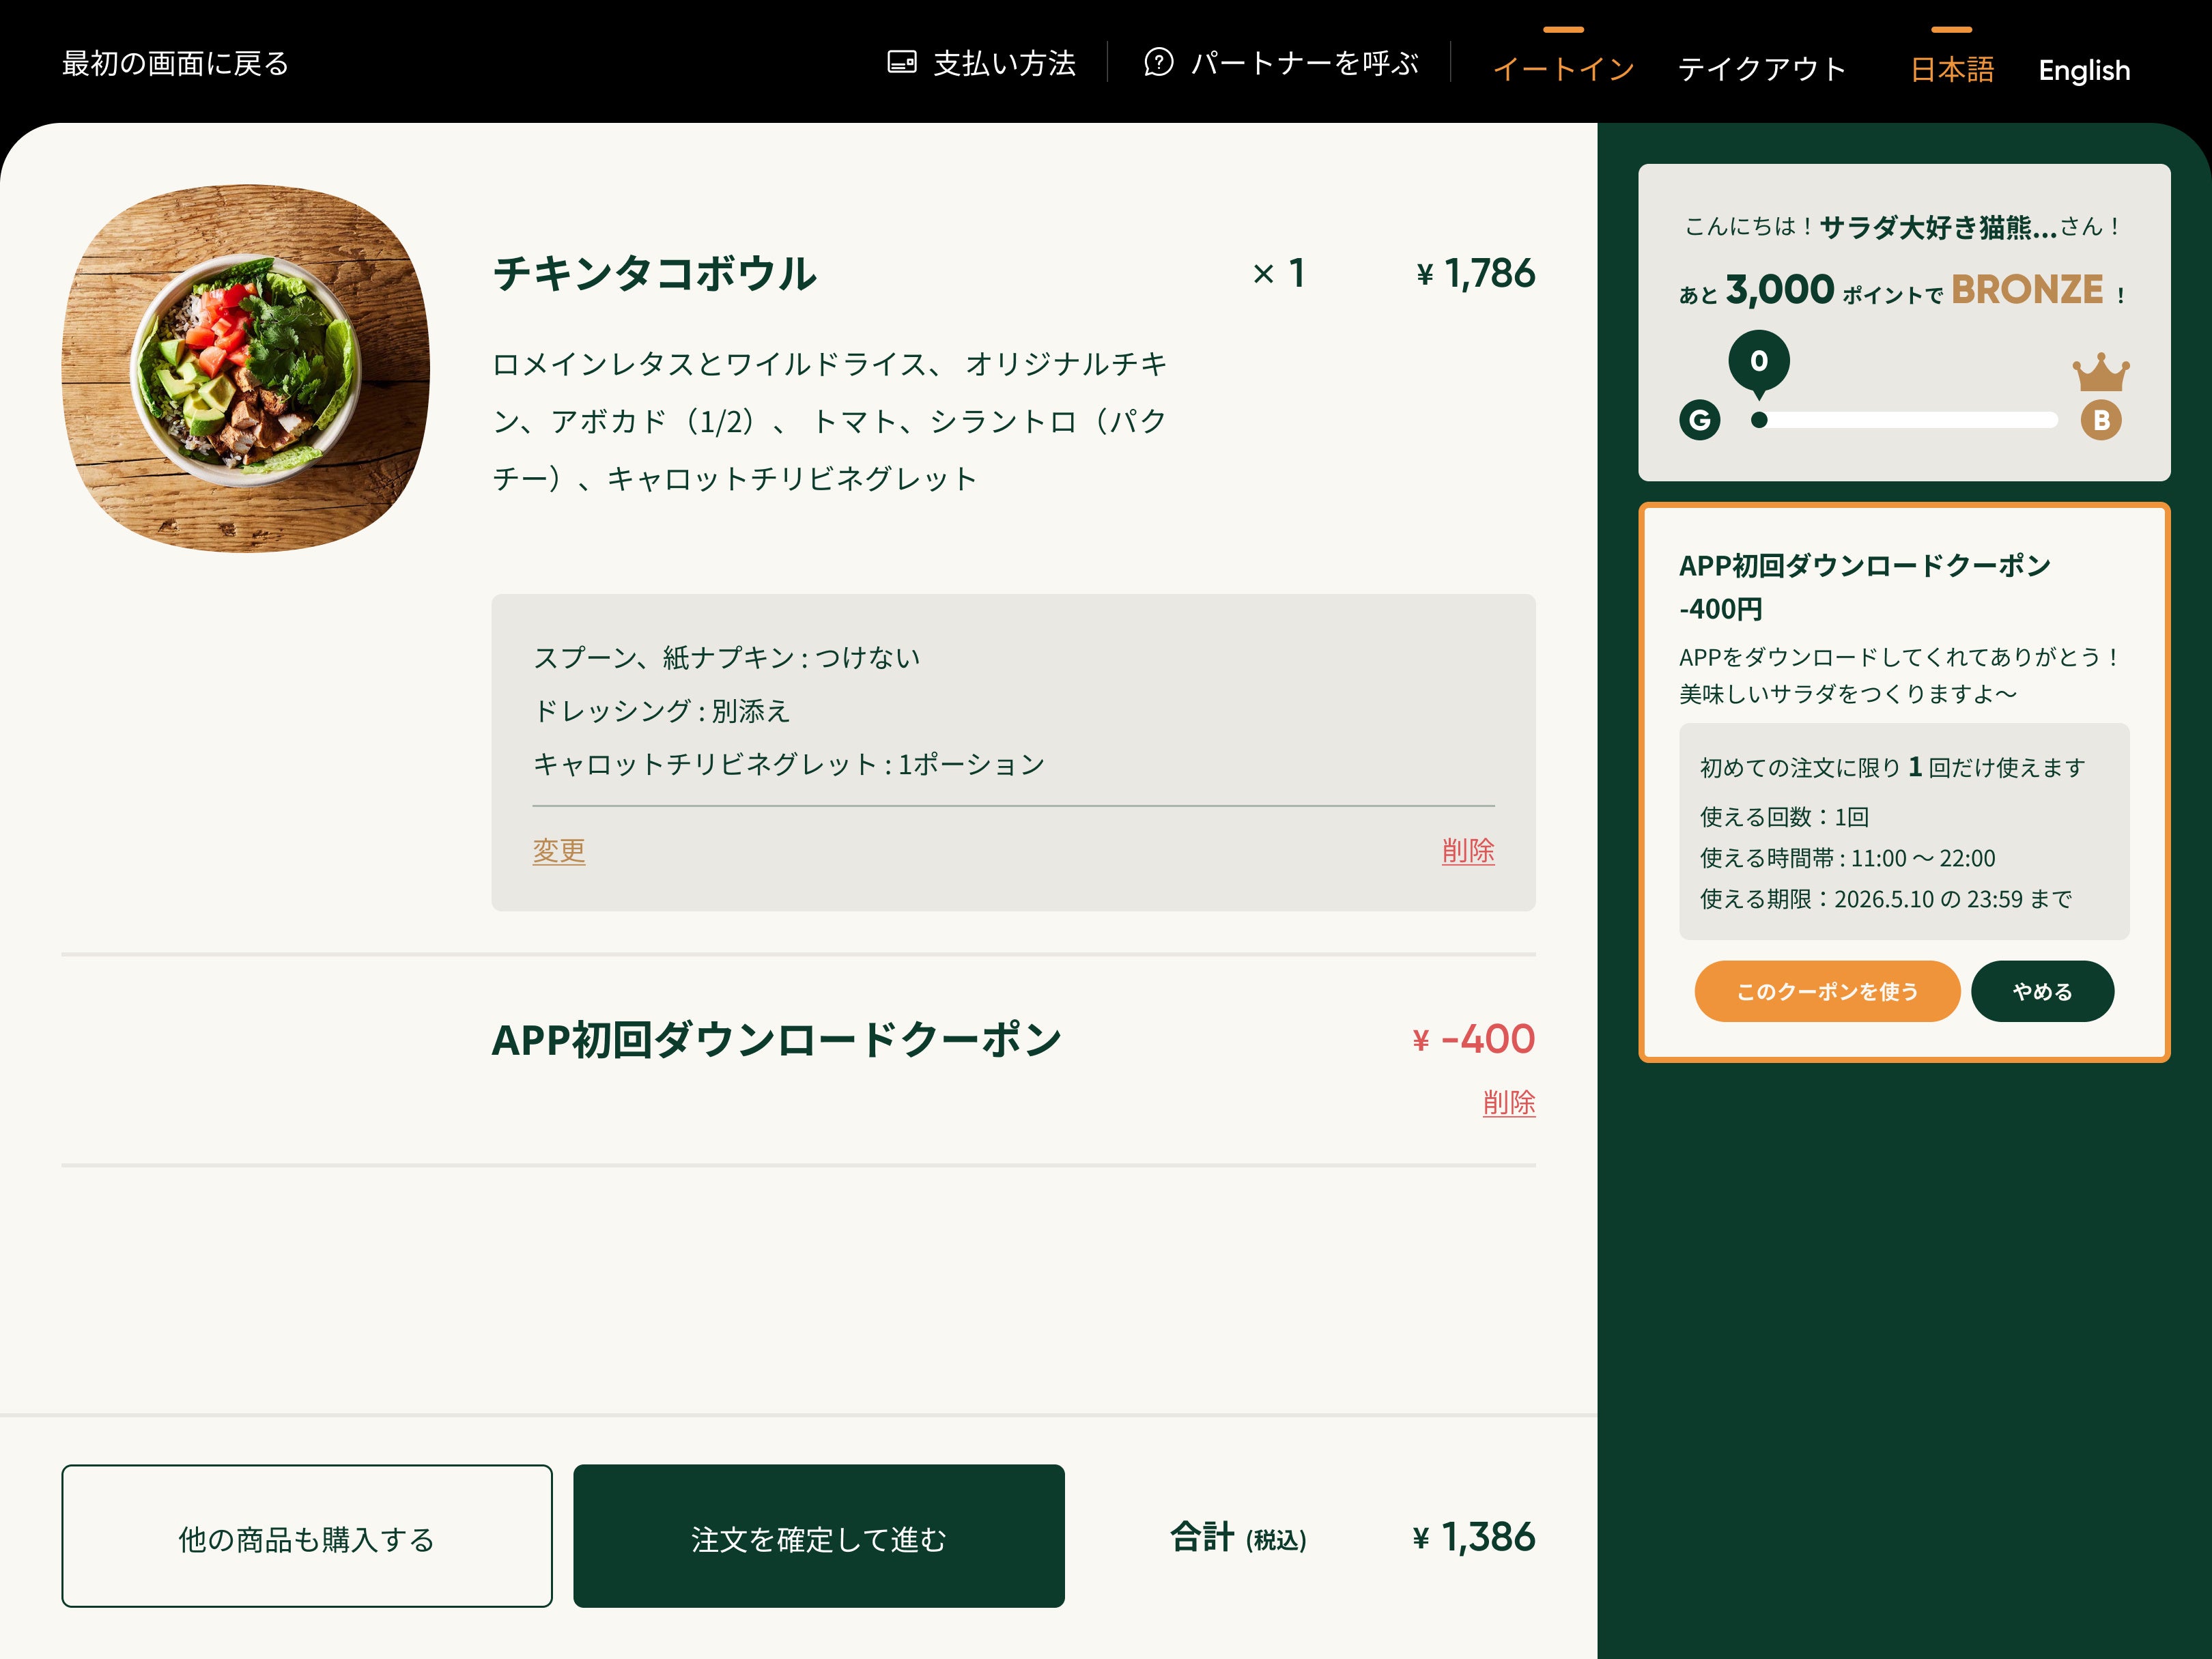This screenshot has width=2212, height=1659.
Task: Click 変更 to edit bowl options
Action: 558,850
